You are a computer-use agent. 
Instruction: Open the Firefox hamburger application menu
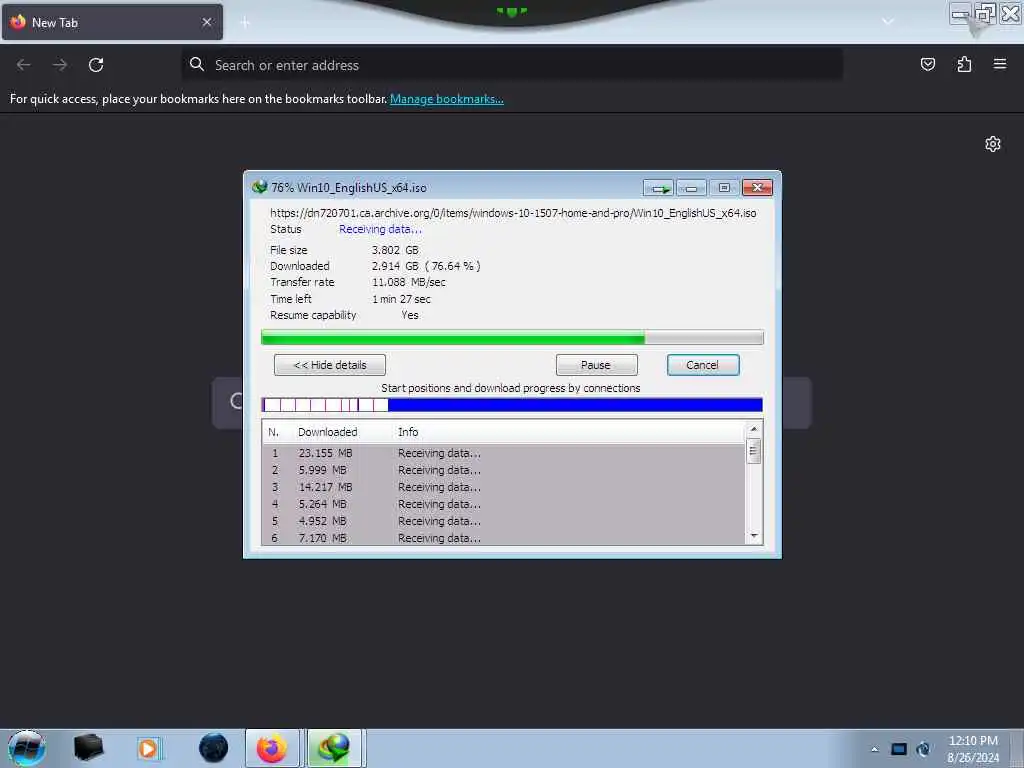click(1000, 64)
